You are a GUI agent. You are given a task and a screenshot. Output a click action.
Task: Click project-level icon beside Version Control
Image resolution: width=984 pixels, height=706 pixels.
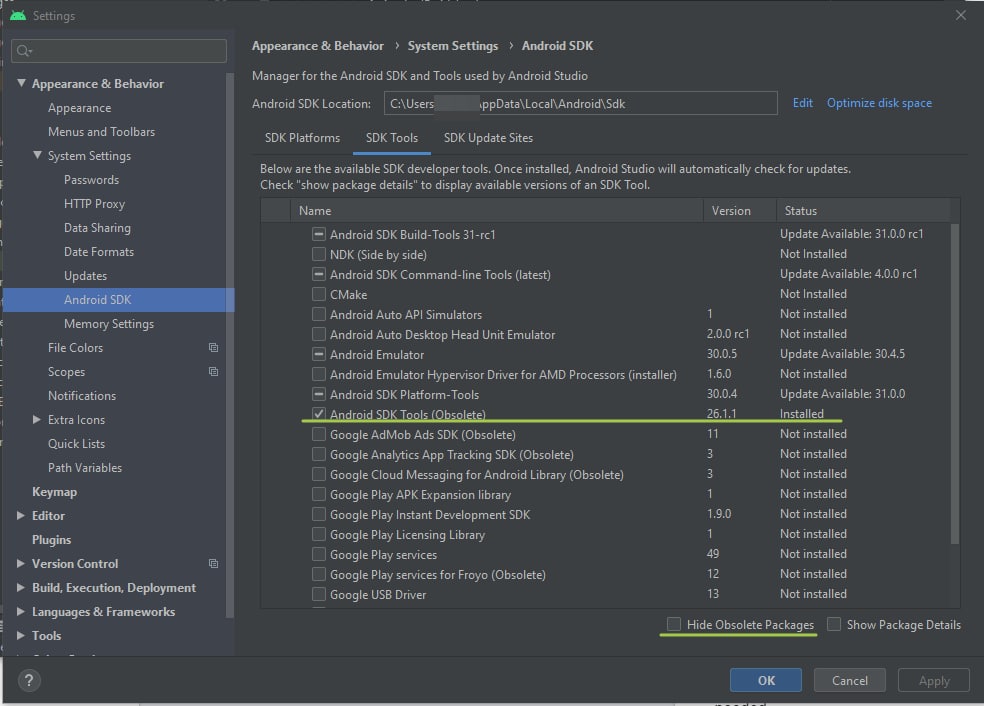[213, 564]
